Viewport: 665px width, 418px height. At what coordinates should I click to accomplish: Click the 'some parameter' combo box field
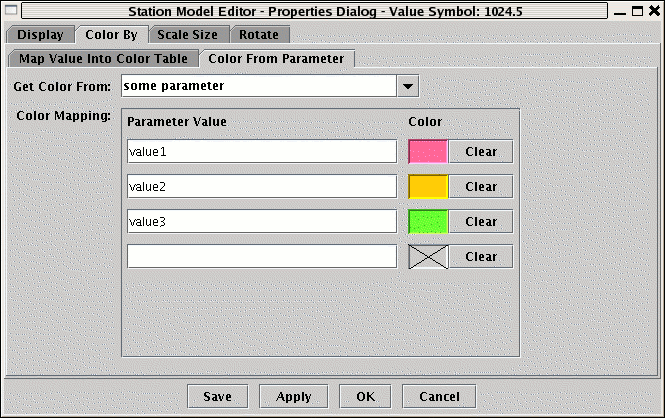259,87
